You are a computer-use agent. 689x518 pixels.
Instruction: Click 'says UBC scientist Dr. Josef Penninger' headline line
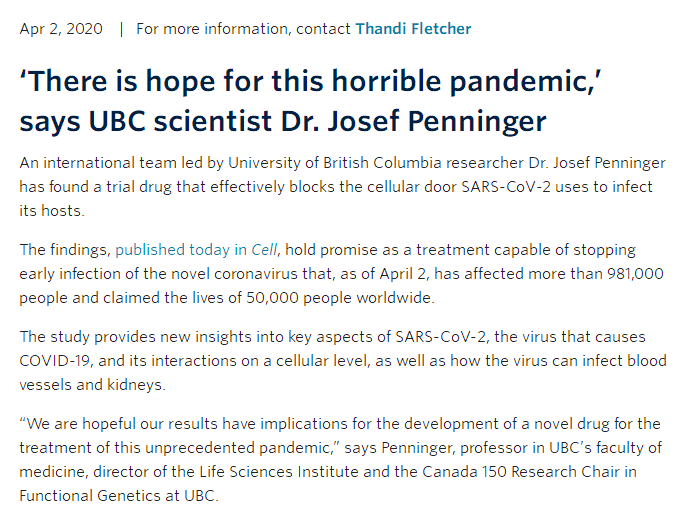click(x=283, y=121)
